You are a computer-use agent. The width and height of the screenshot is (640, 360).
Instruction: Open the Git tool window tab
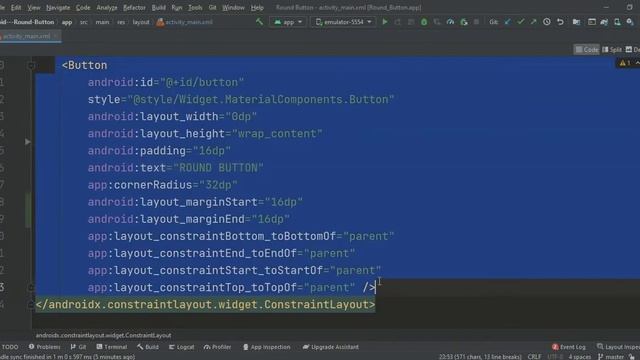coord(78,347)
